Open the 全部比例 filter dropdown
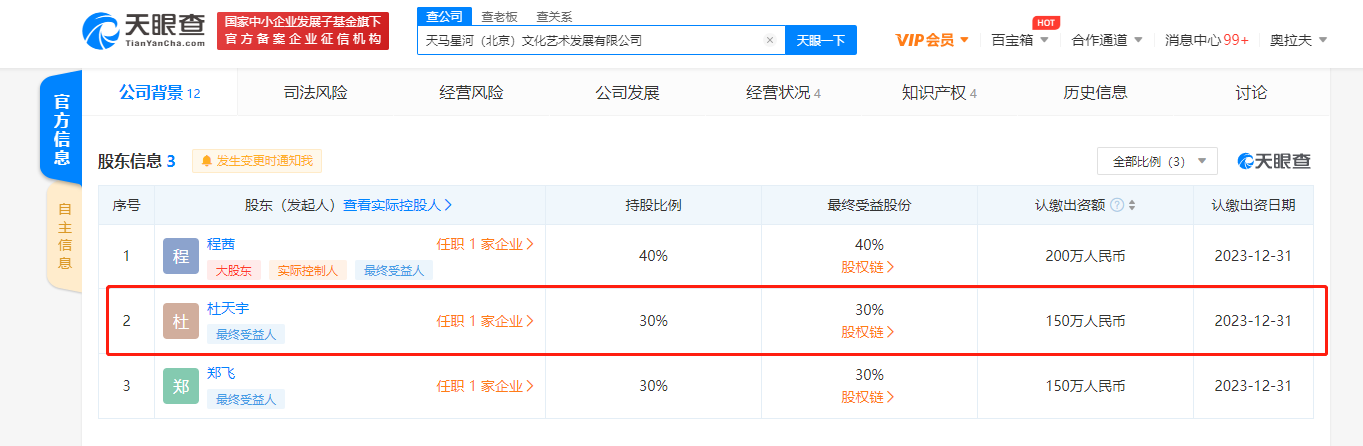 point(1157,161)
